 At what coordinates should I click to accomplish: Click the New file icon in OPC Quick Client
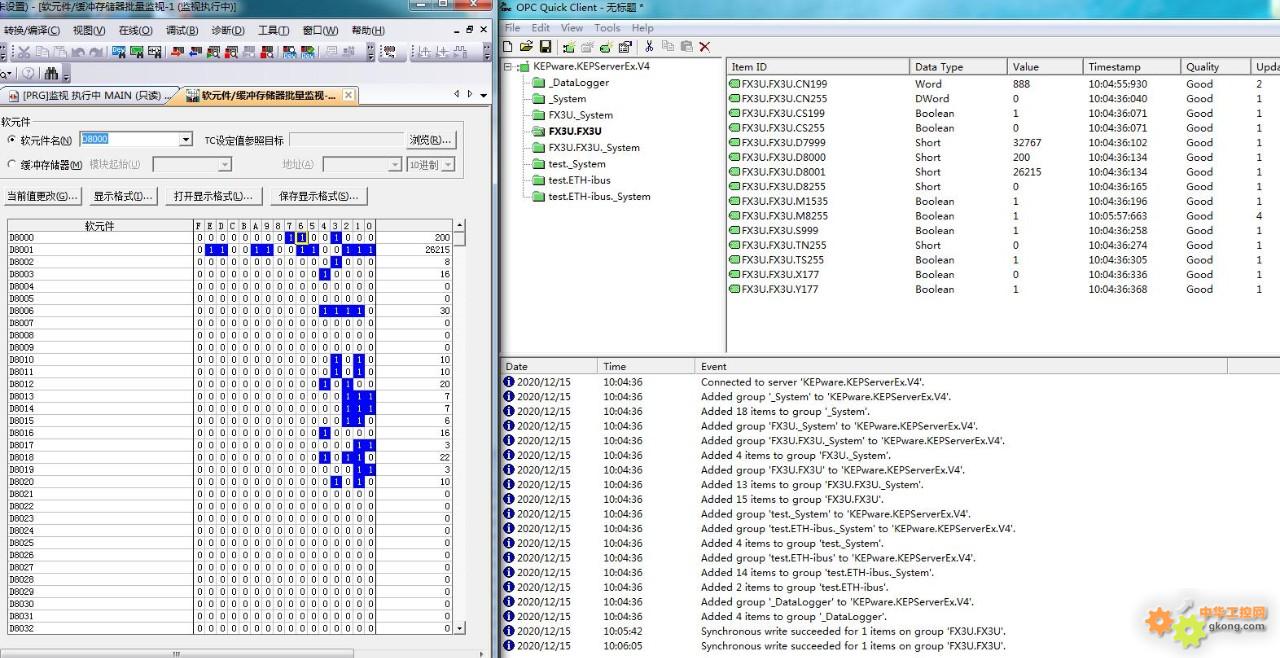[x=508, y=47]
